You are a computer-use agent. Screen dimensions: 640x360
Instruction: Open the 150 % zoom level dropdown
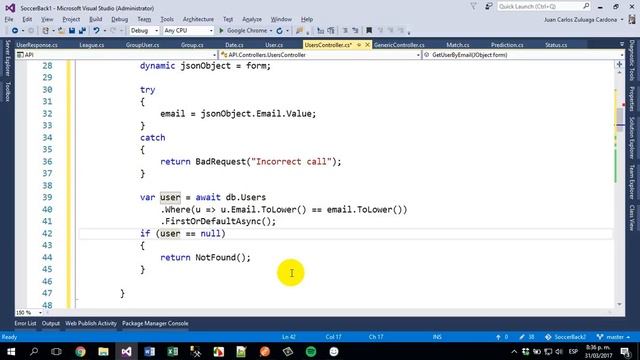[29, 313]
